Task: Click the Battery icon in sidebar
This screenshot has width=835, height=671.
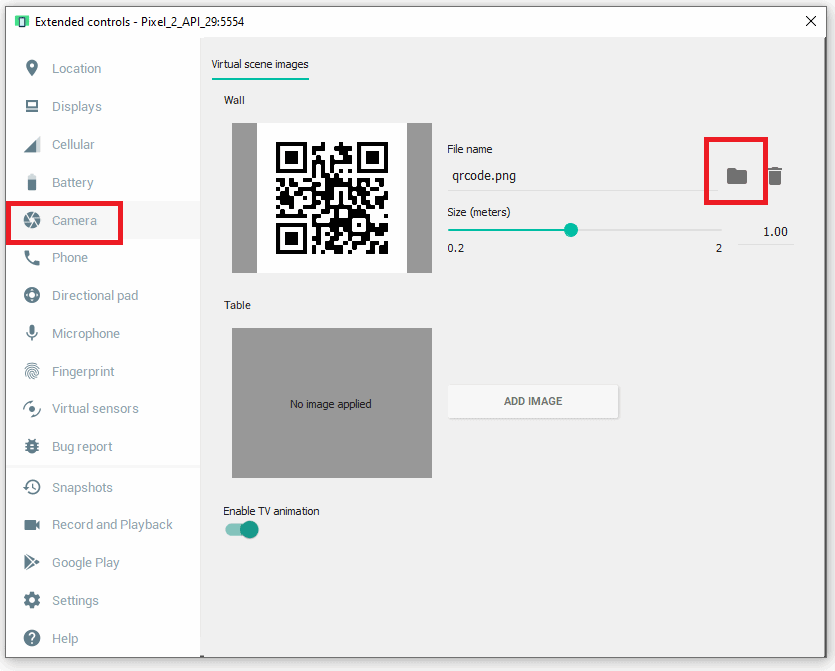Action: pyautogui.click(x=32, y=183)
